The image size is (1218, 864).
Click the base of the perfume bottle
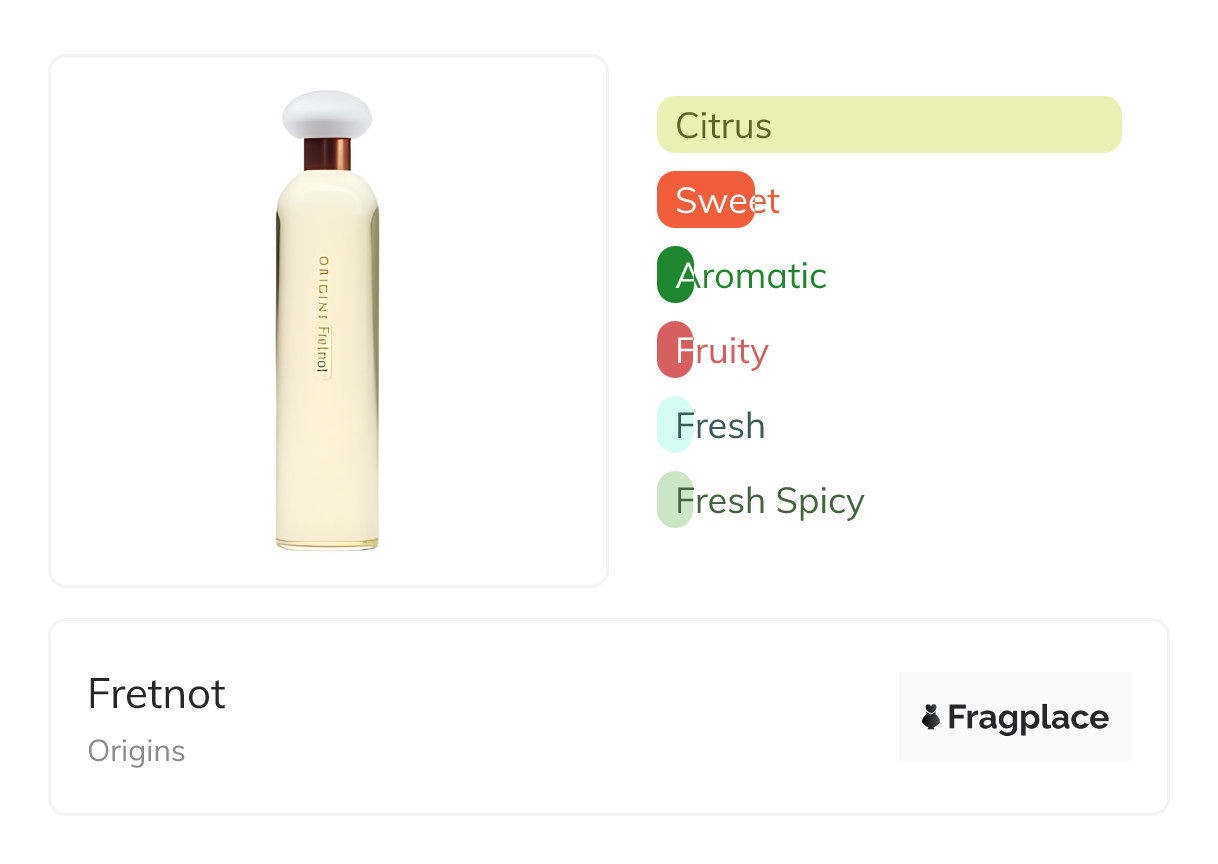327,540
